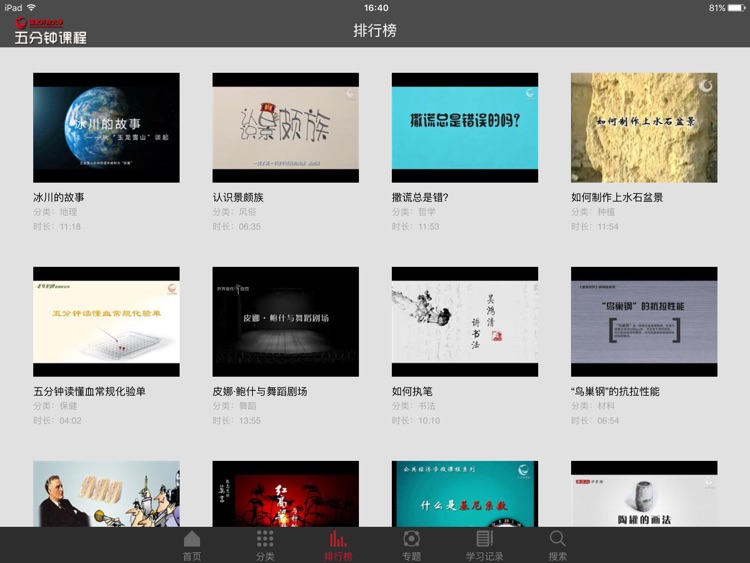Image resolution: width=750 pixels, height=563 pixels.
Task: Tap the category label 分类: 地理
Action: tap(55, 212)
